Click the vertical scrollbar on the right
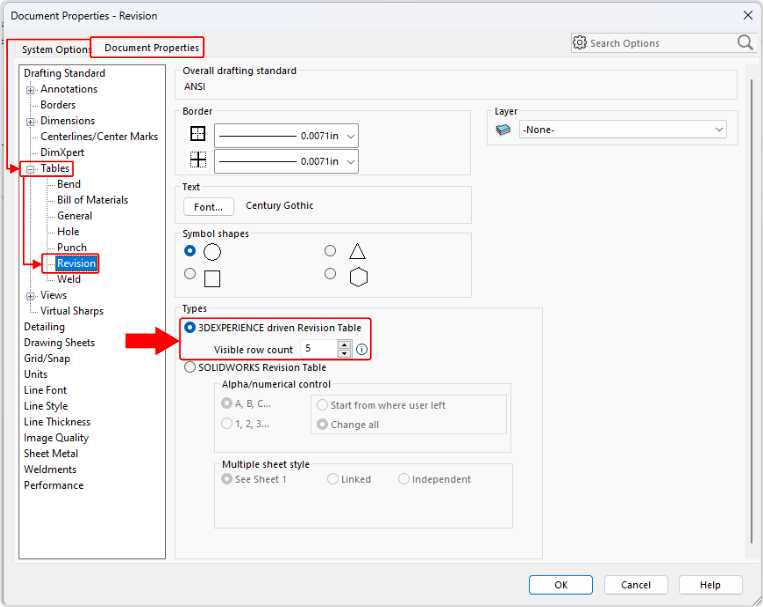 click(751, 312)
